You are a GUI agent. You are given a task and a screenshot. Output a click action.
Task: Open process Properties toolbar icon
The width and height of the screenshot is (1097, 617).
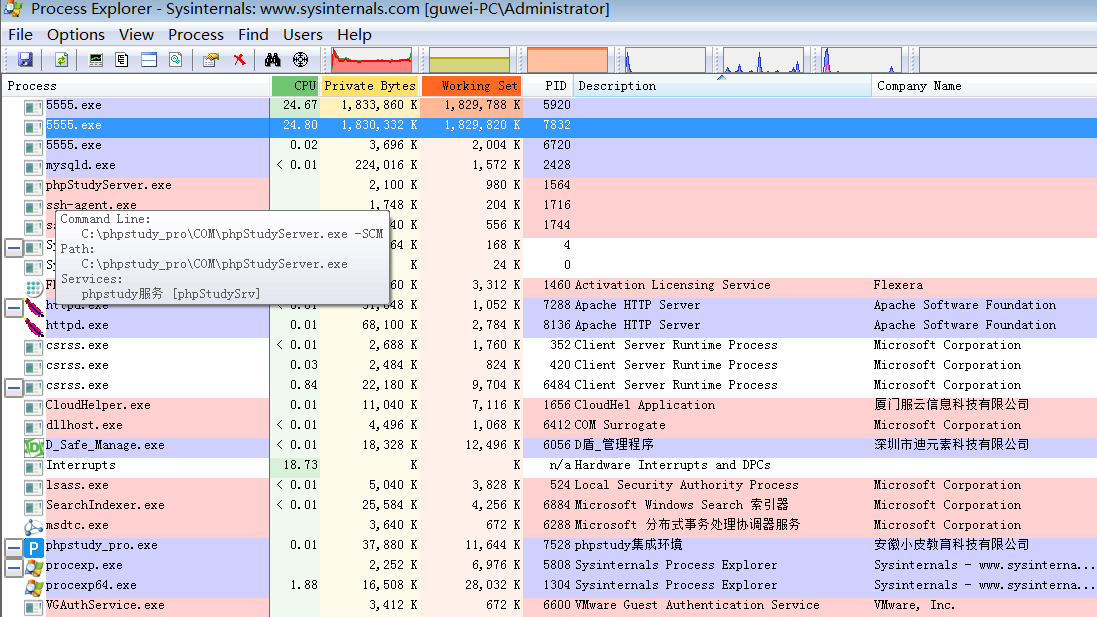pos(211,60)
